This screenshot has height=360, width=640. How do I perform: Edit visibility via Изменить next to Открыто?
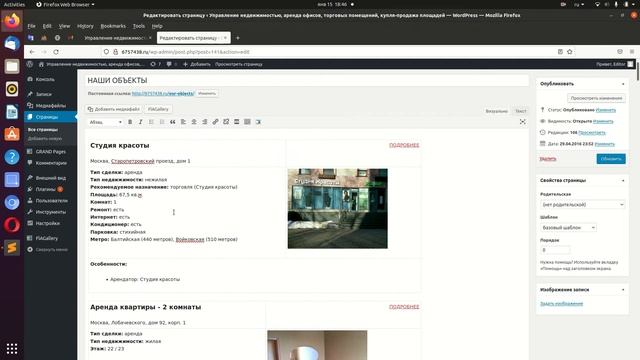(603, 121)
